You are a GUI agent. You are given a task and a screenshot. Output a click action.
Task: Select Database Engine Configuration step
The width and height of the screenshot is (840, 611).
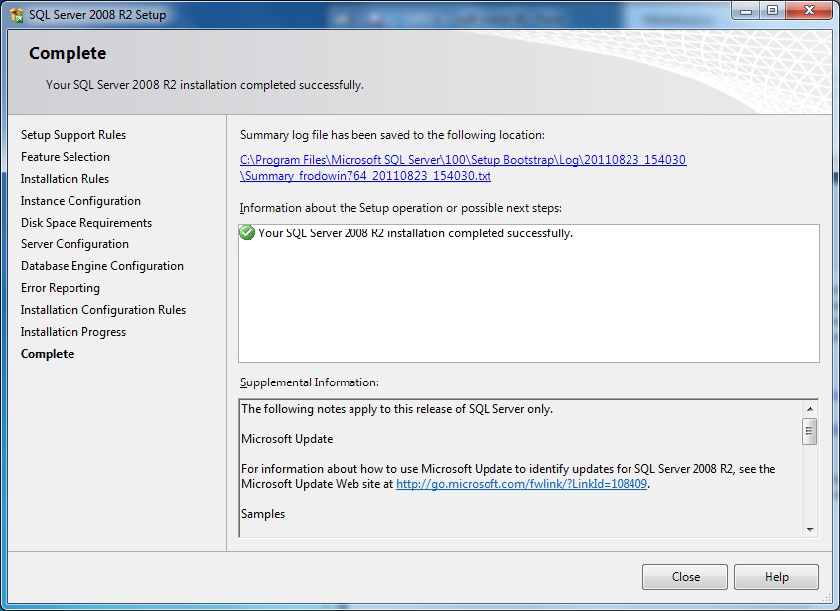tap(102, 266)
